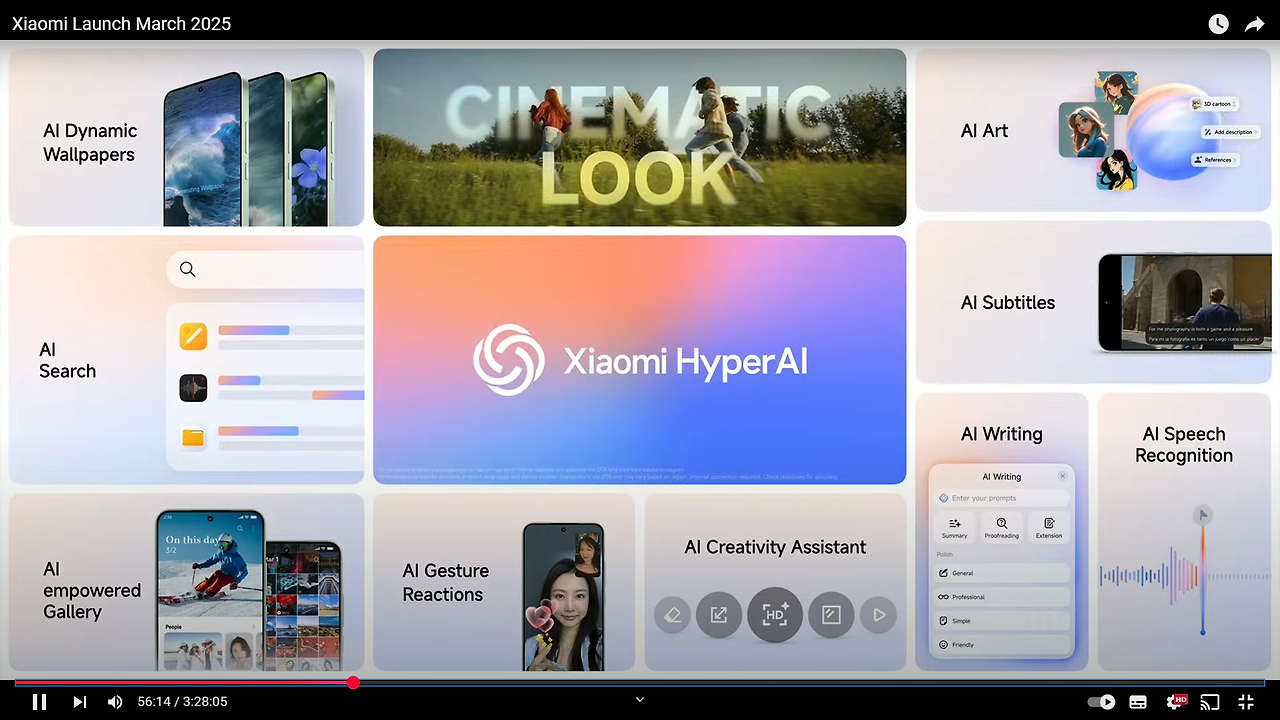
Task: Click the AI Creativity Assistant heading
Action: tap(775, 547)
